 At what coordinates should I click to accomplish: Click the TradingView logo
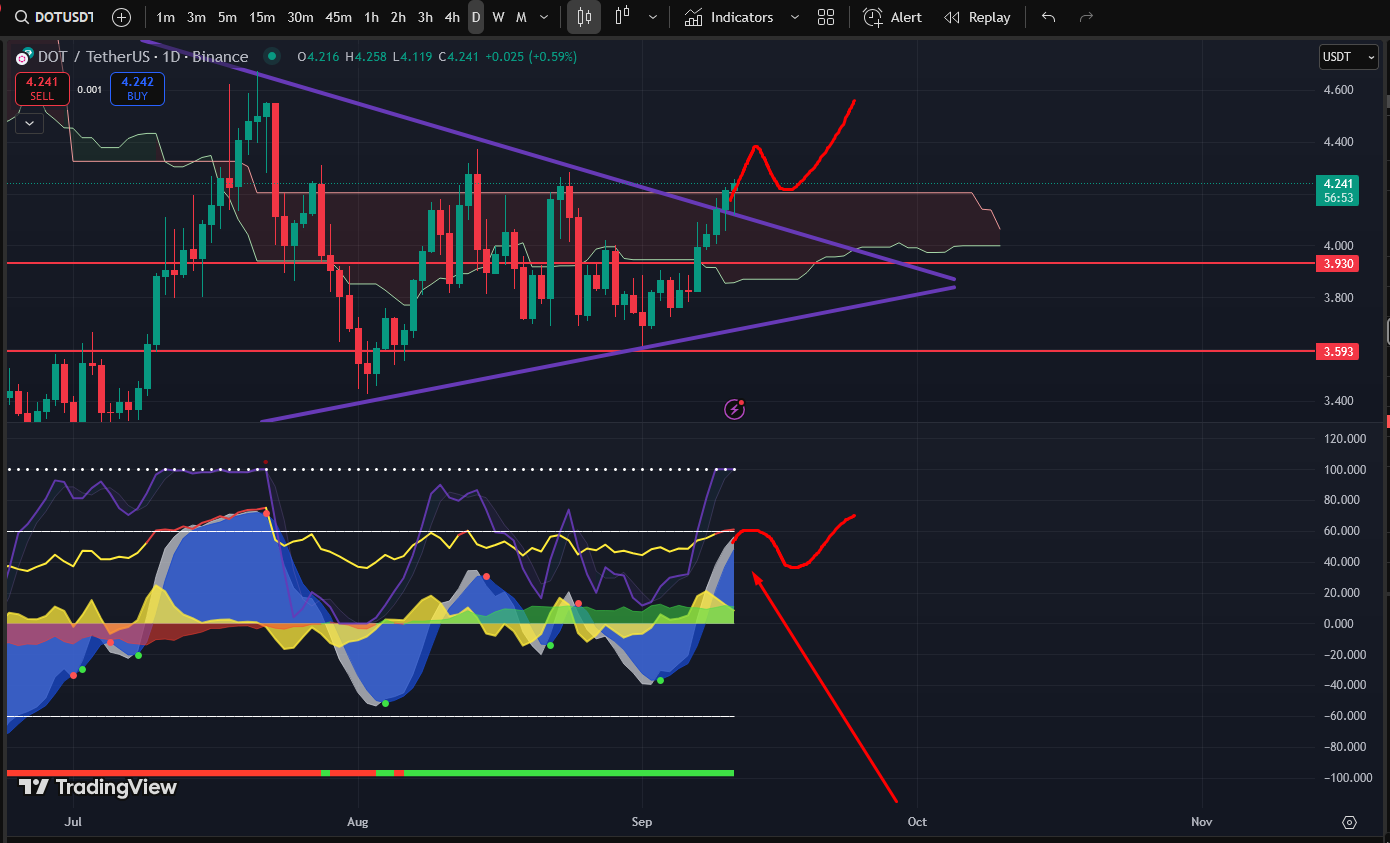(98, 787)
